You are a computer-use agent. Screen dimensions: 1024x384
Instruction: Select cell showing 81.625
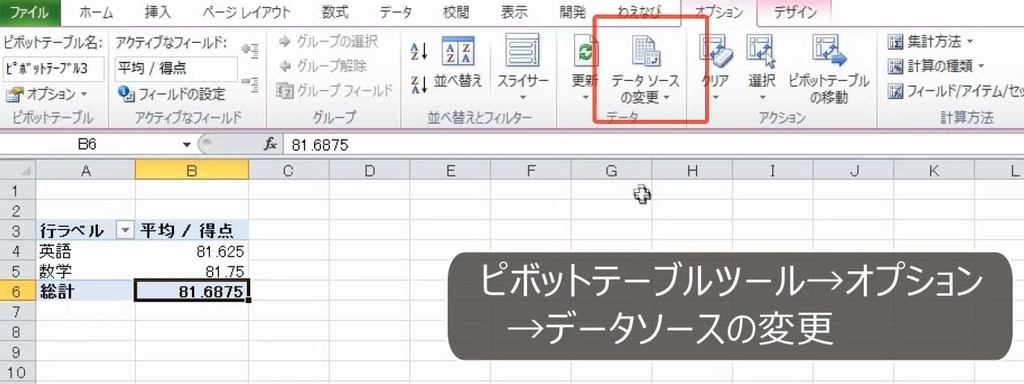(x=192, y=251)
